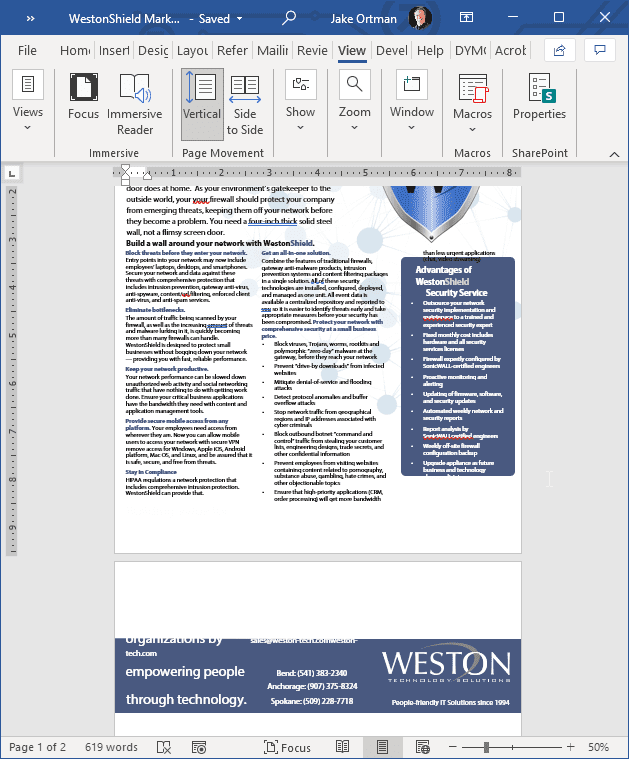Image resolution: width=629 pixels, height=759 pixels.
Task: Zoom in with plus button
Action: 570,747
